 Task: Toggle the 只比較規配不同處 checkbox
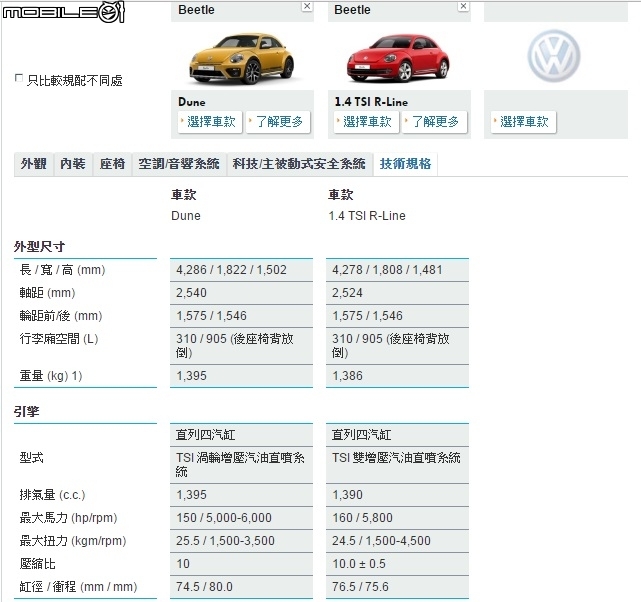click(x=18, y=78)
